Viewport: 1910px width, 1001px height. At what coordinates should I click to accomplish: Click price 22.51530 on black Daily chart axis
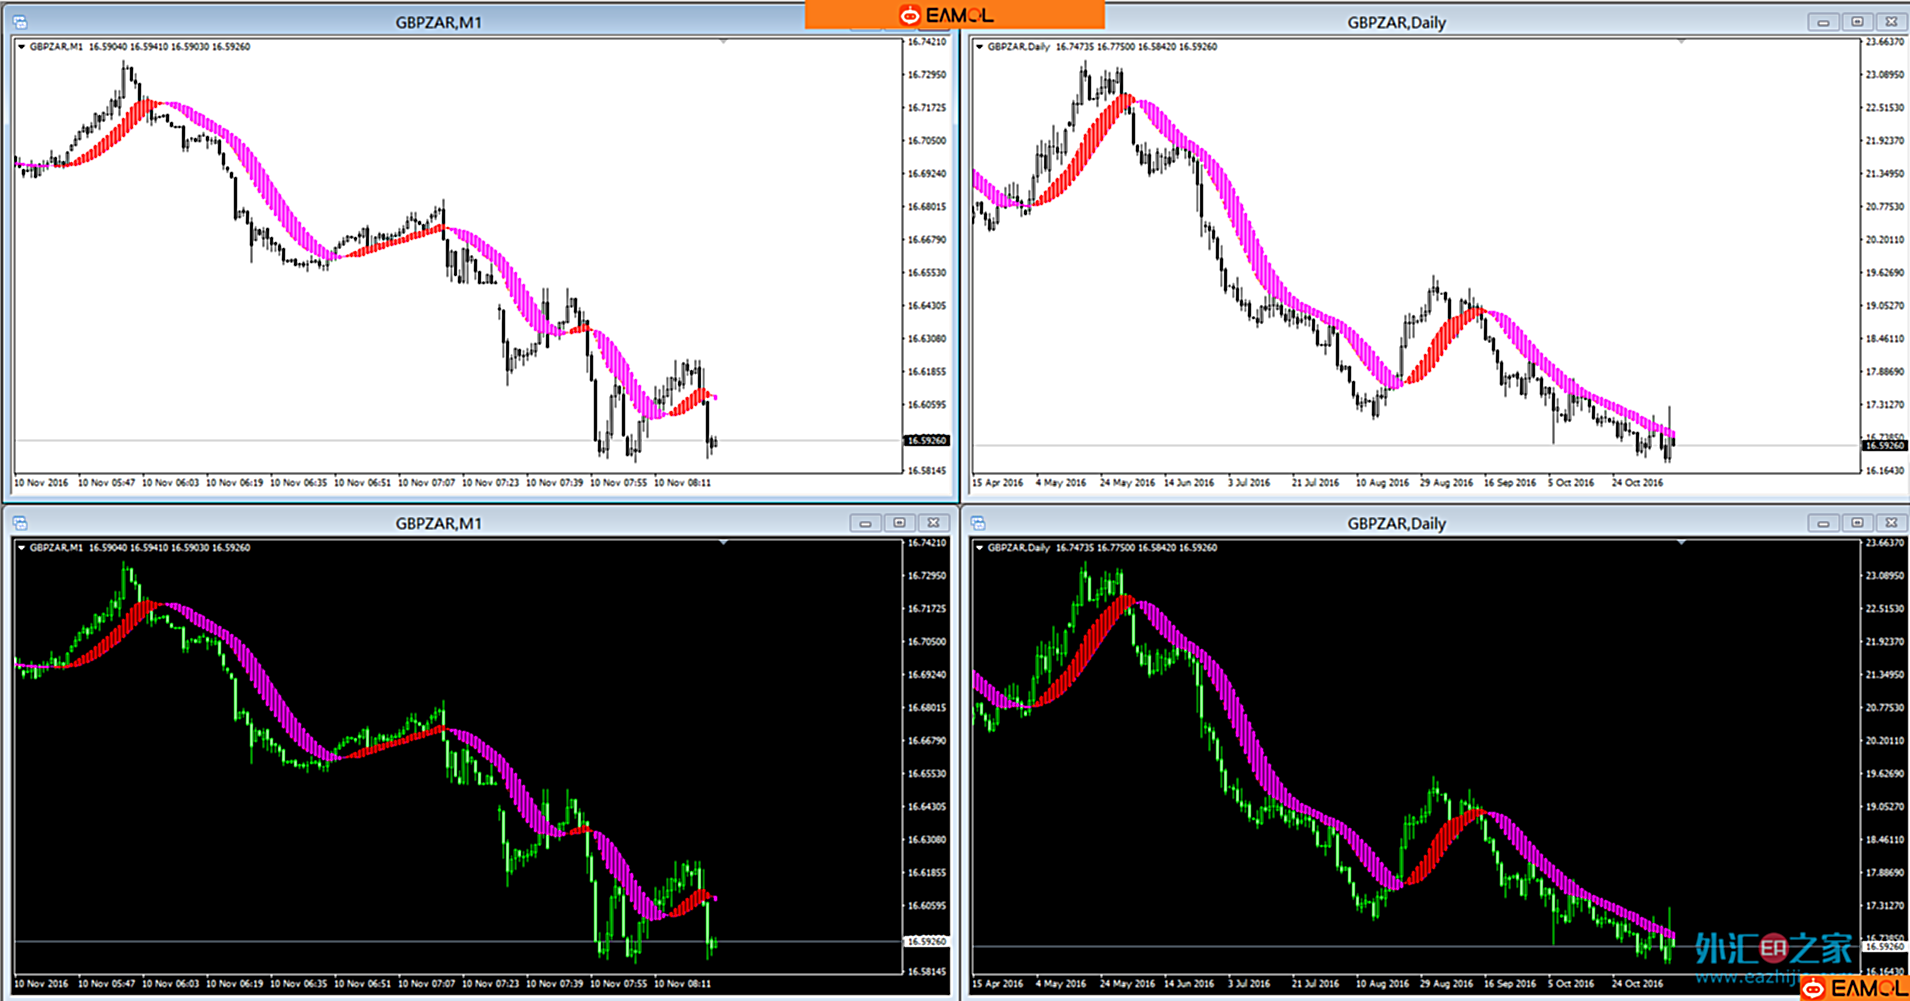tap(1885, 609)
